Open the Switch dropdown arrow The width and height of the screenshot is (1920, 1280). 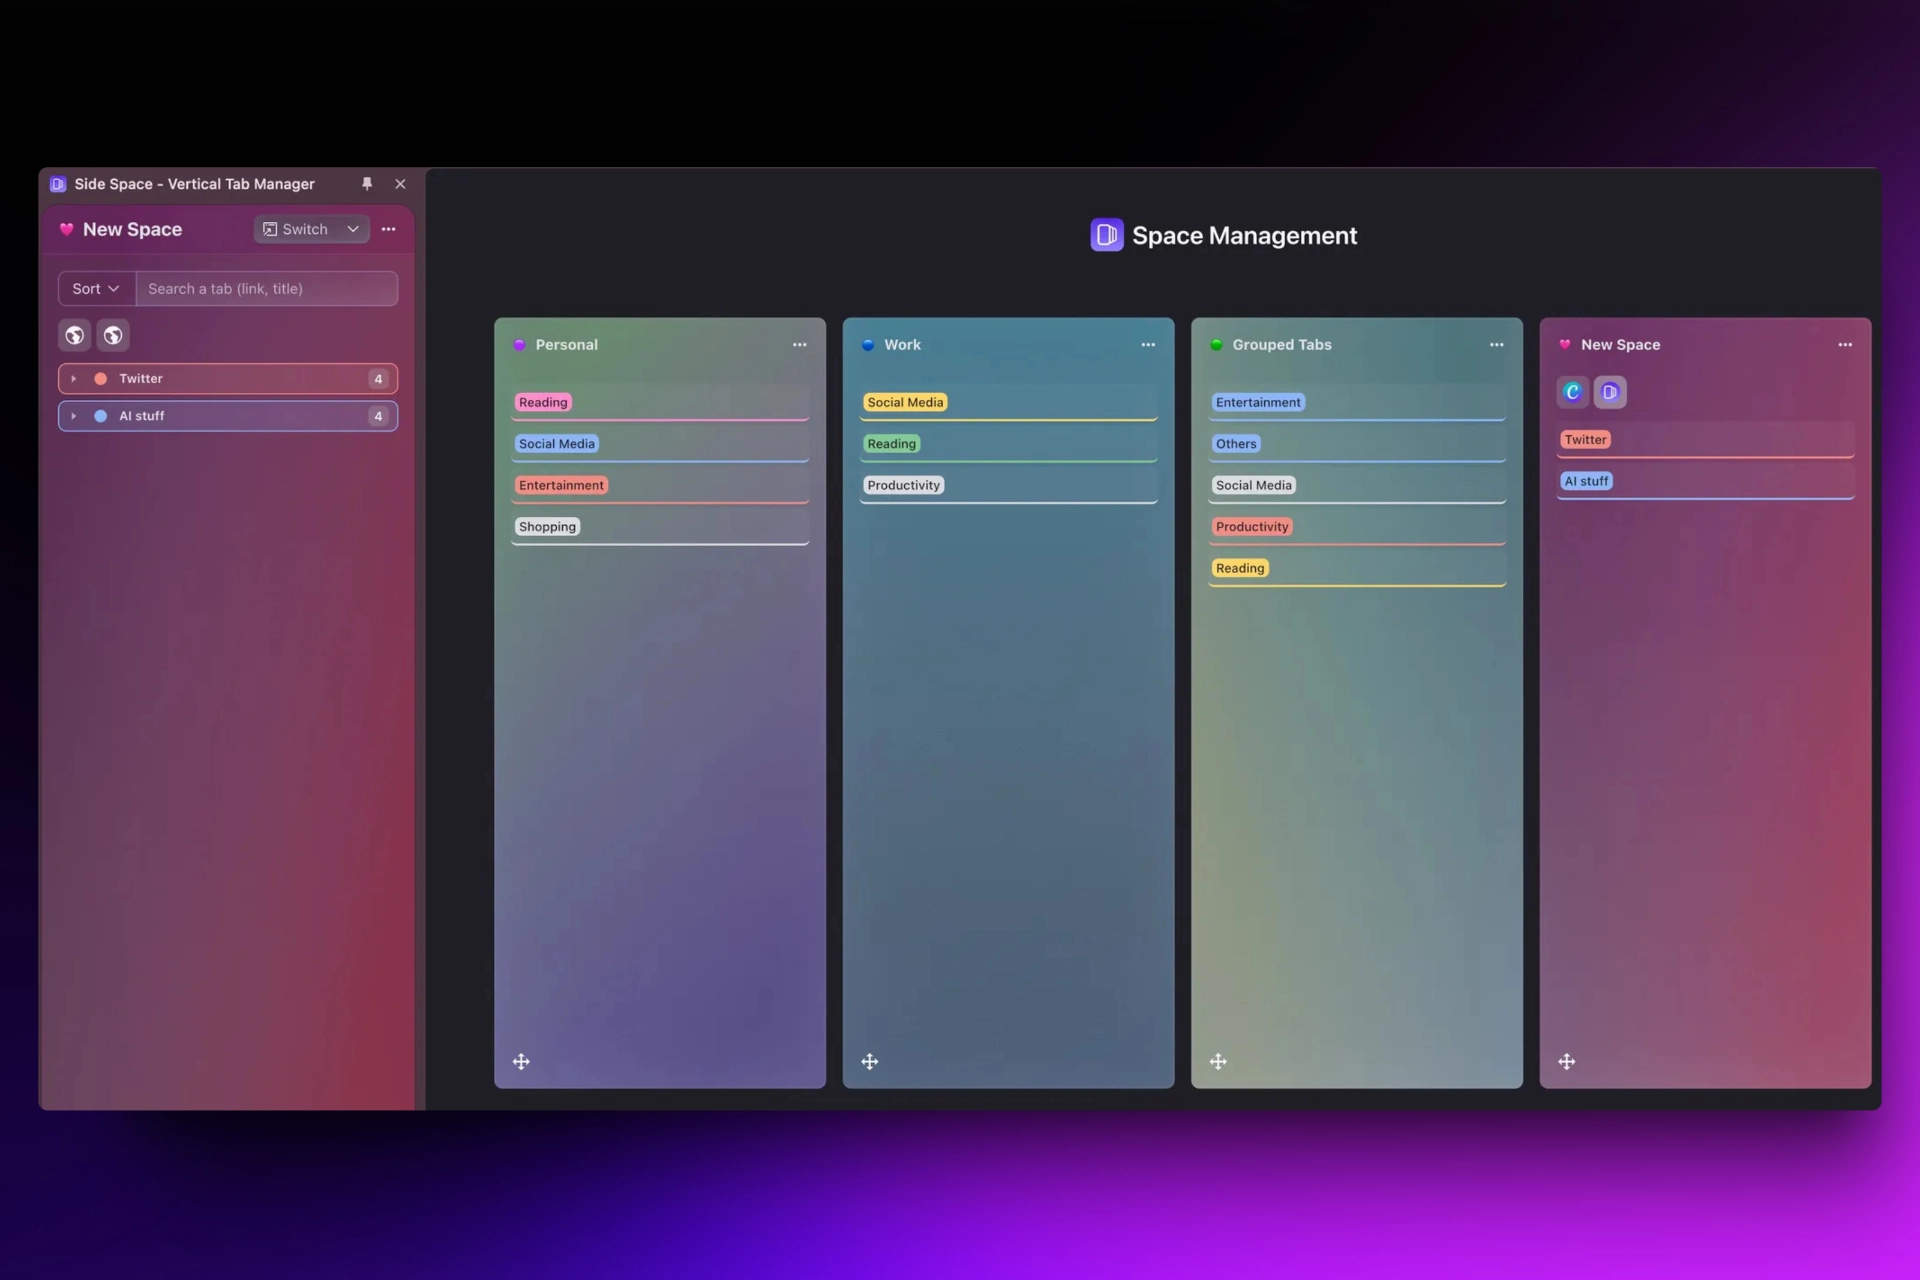352,229
